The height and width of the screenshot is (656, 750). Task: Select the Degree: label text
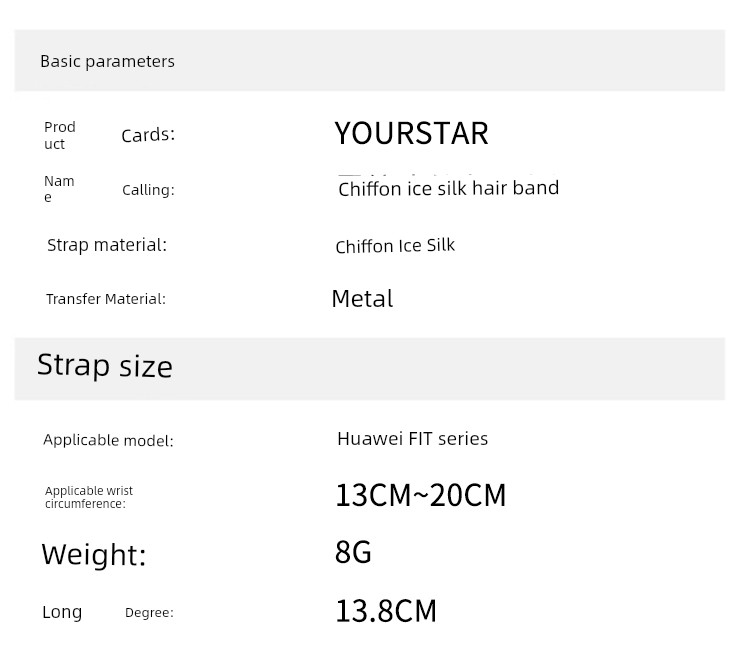149,612
